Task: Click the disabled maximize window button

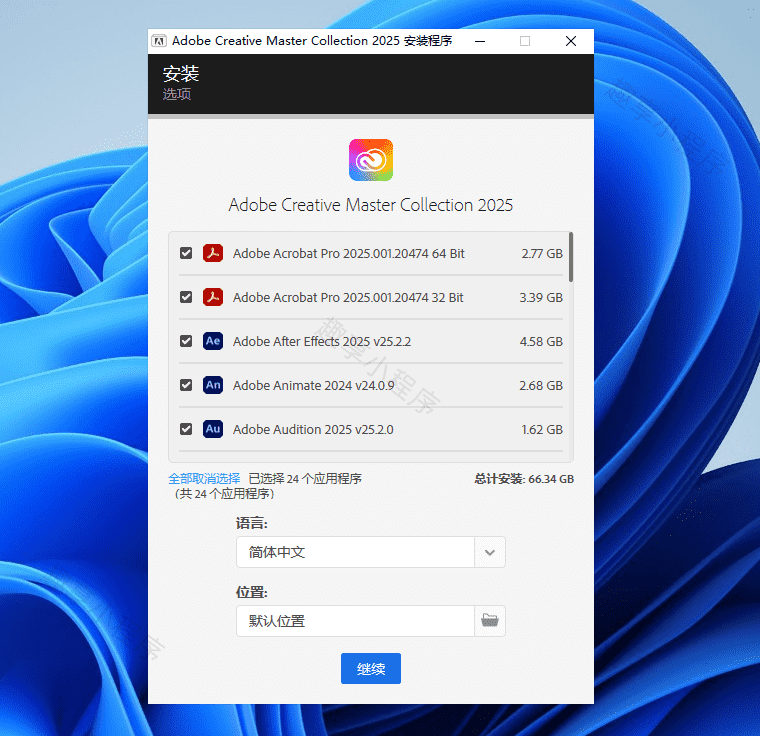Action: click(x=525, y=41)
